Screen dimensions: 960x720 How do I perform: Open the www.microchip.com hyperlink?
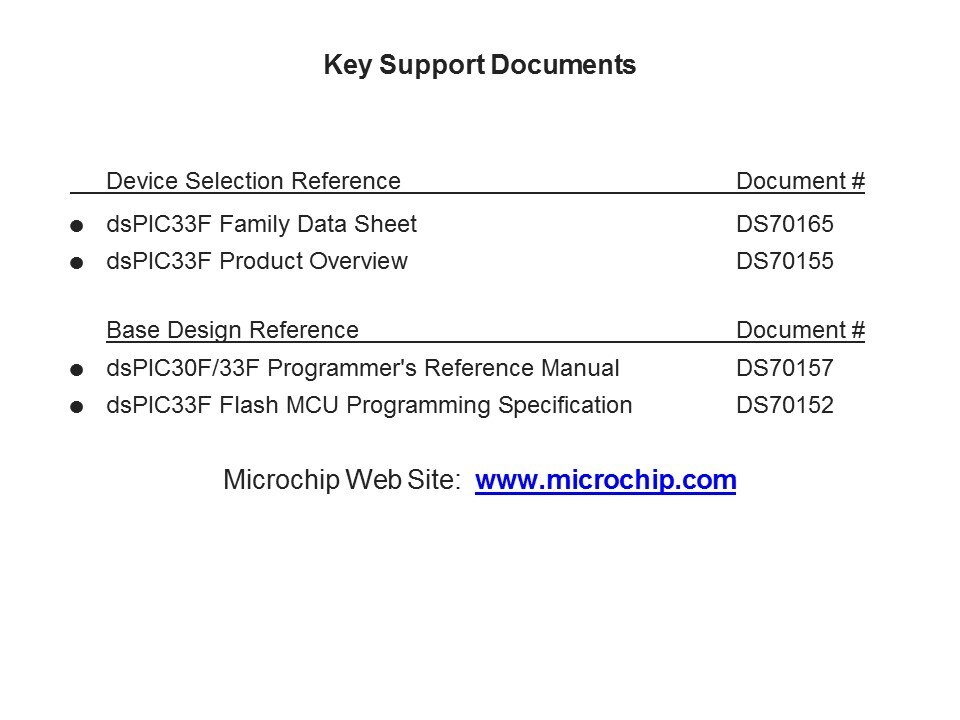(607, 480)
